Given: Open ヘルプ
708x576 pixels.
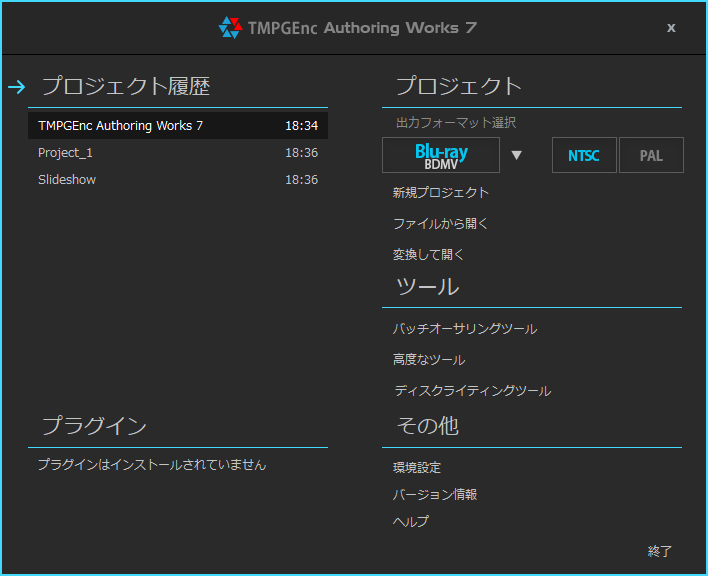Looking at the screenshot, I should [410, 521].
